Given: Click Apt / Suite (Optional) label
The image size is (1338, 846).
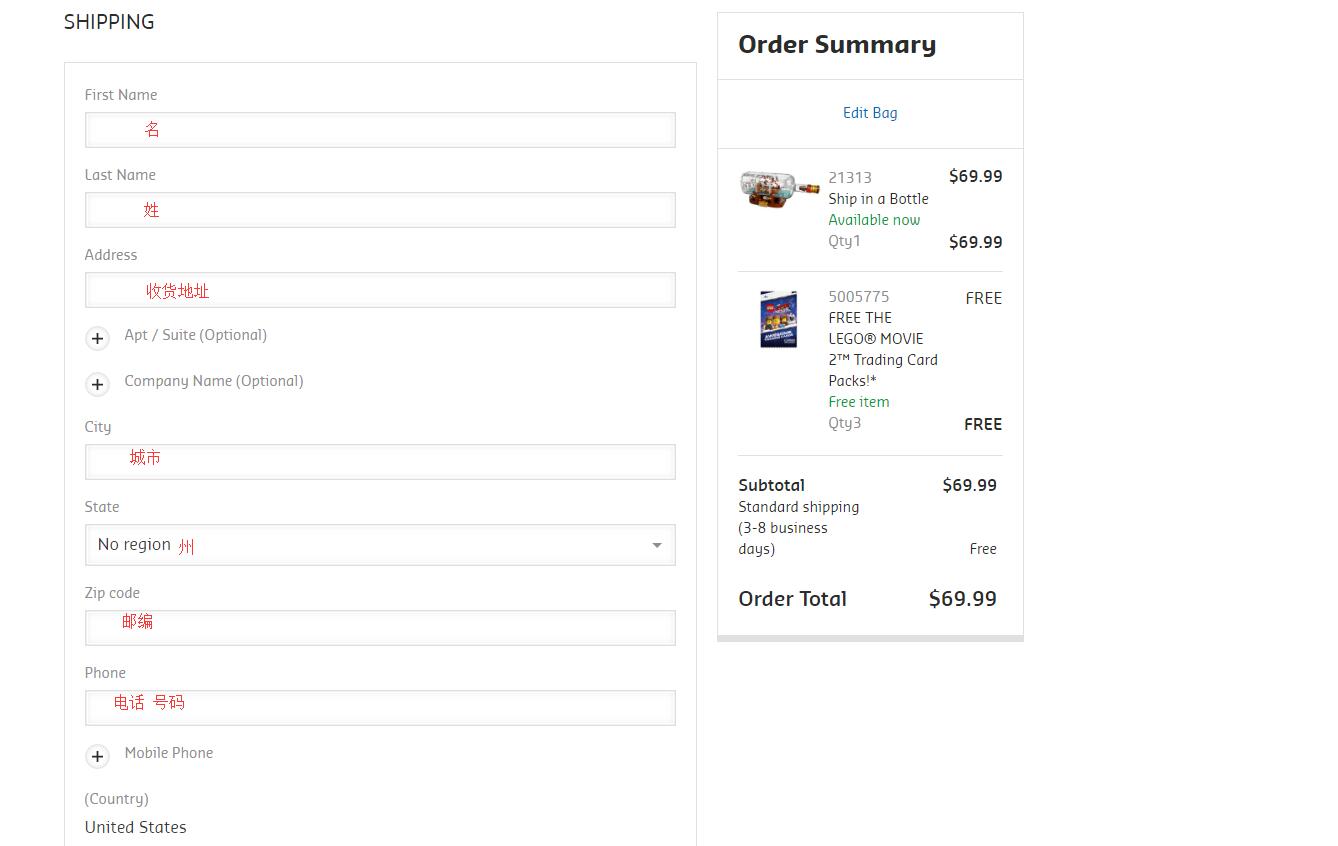Looking at the screenshot, I should (195, 335).
